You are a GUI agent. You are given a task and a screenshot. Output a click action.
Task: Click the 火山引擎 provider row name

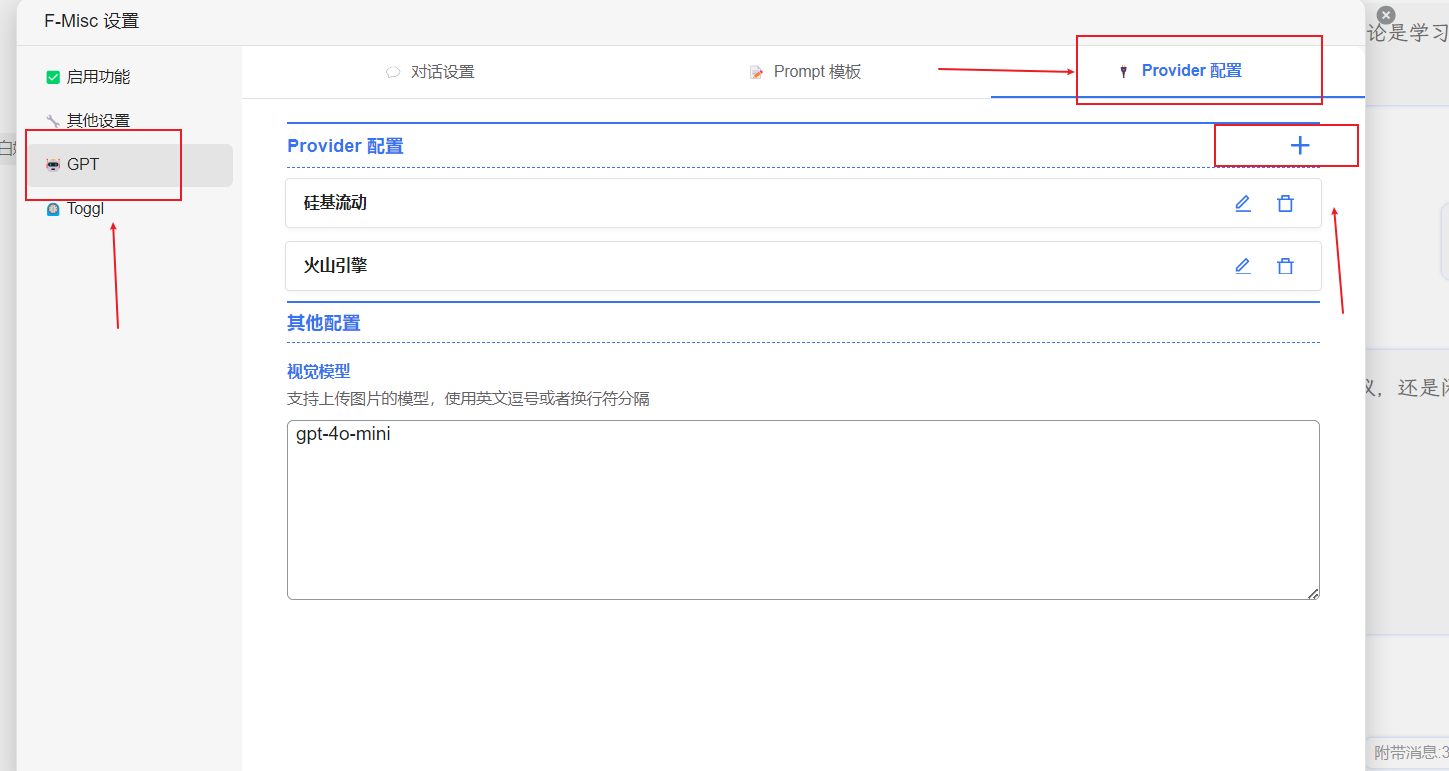pyautogui.click(x=335, y=266)
